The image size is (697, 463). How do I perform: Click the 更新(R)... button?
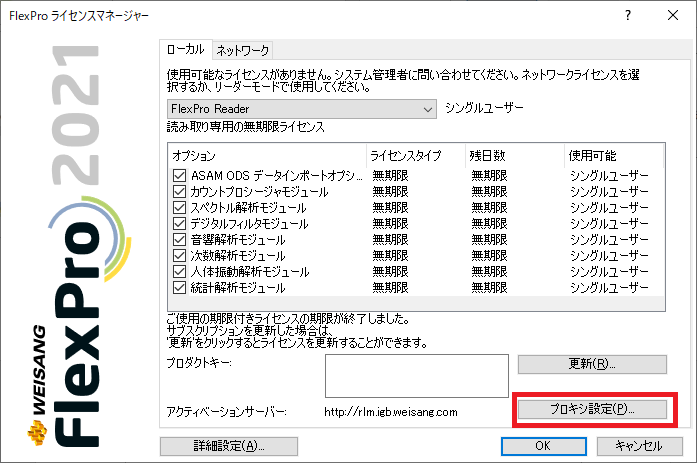point(592,364)
